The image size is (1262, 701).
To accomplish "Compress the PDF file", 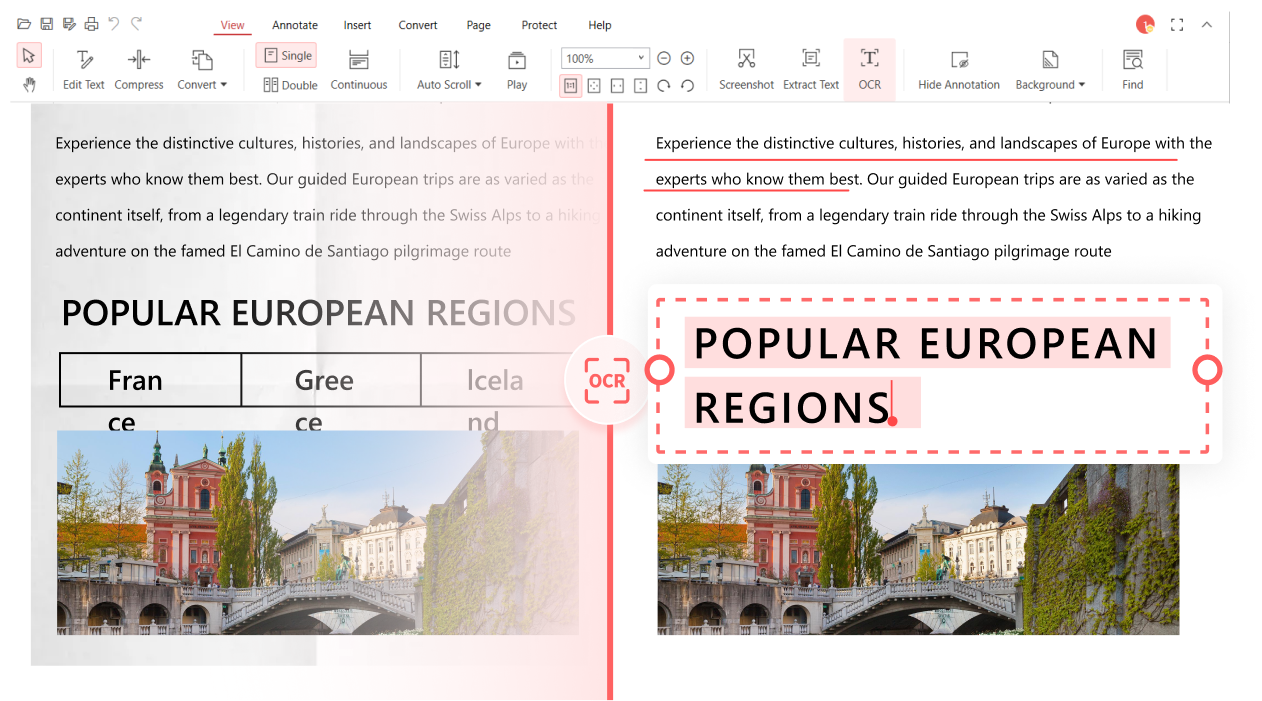I will click(139, 70).
